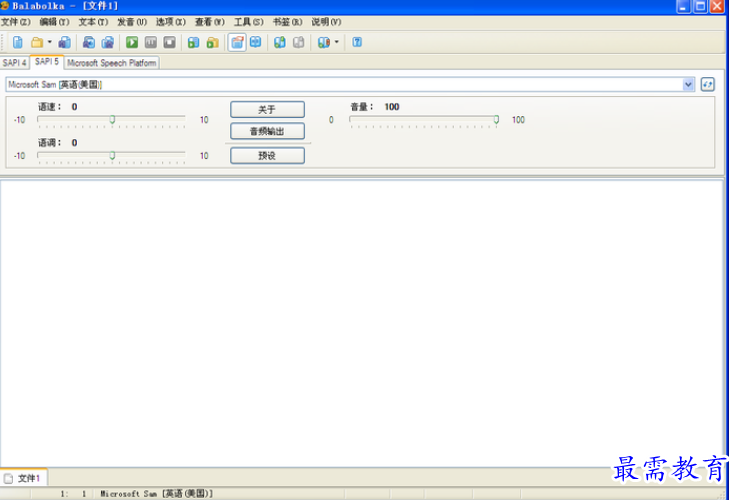Save the document using the toolbar icon

(x=65, y=43)
